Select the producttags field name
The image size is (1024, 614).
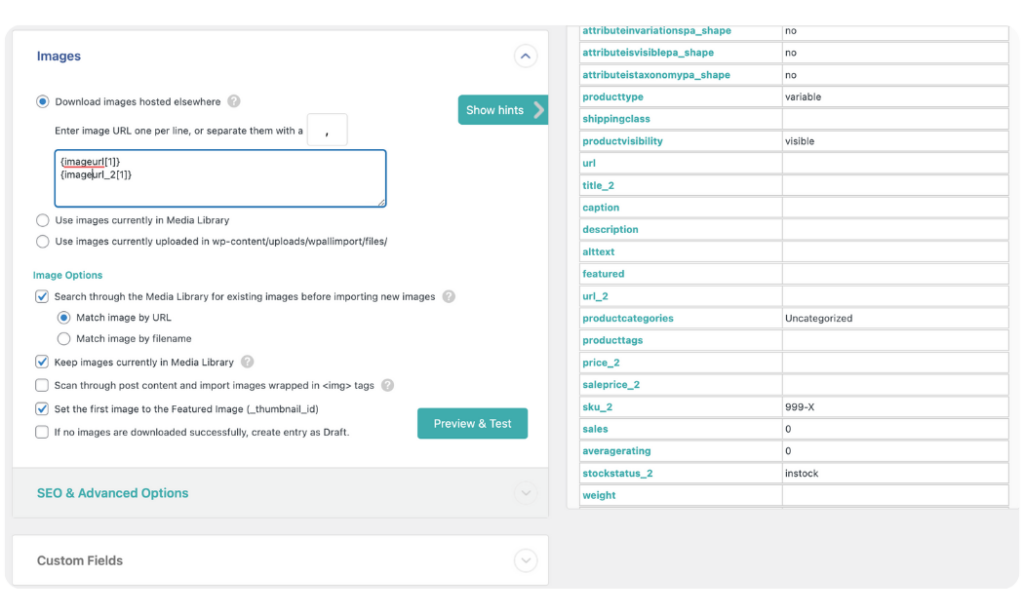[612, 340]
